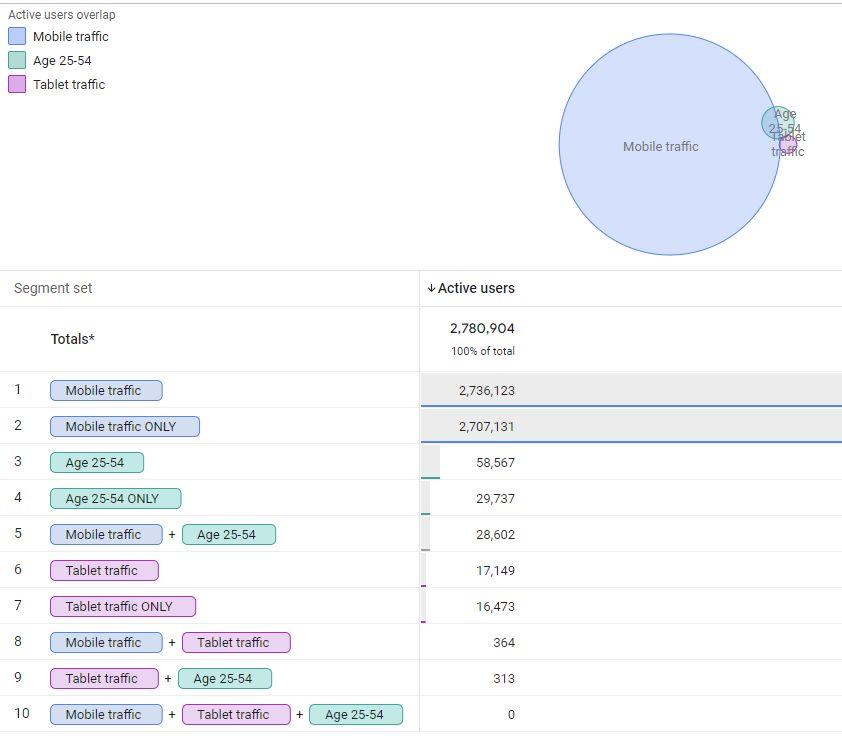The height and width of the screenshot is (754, 842).
Task: Select the small Tablet traffic circle in Venn diagram
Action: pyautogui.click(x=789, y=146)
